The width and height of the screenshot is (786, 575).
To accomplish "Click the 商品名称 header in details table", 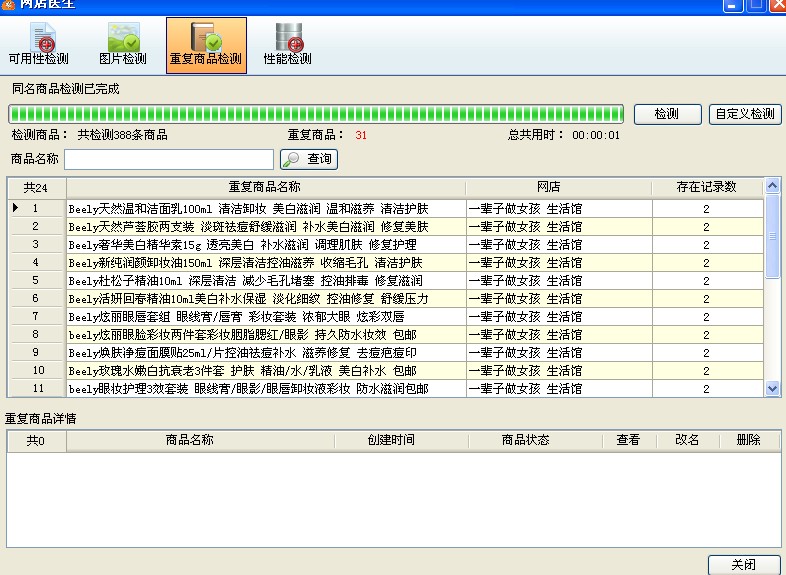I will 200,440.
